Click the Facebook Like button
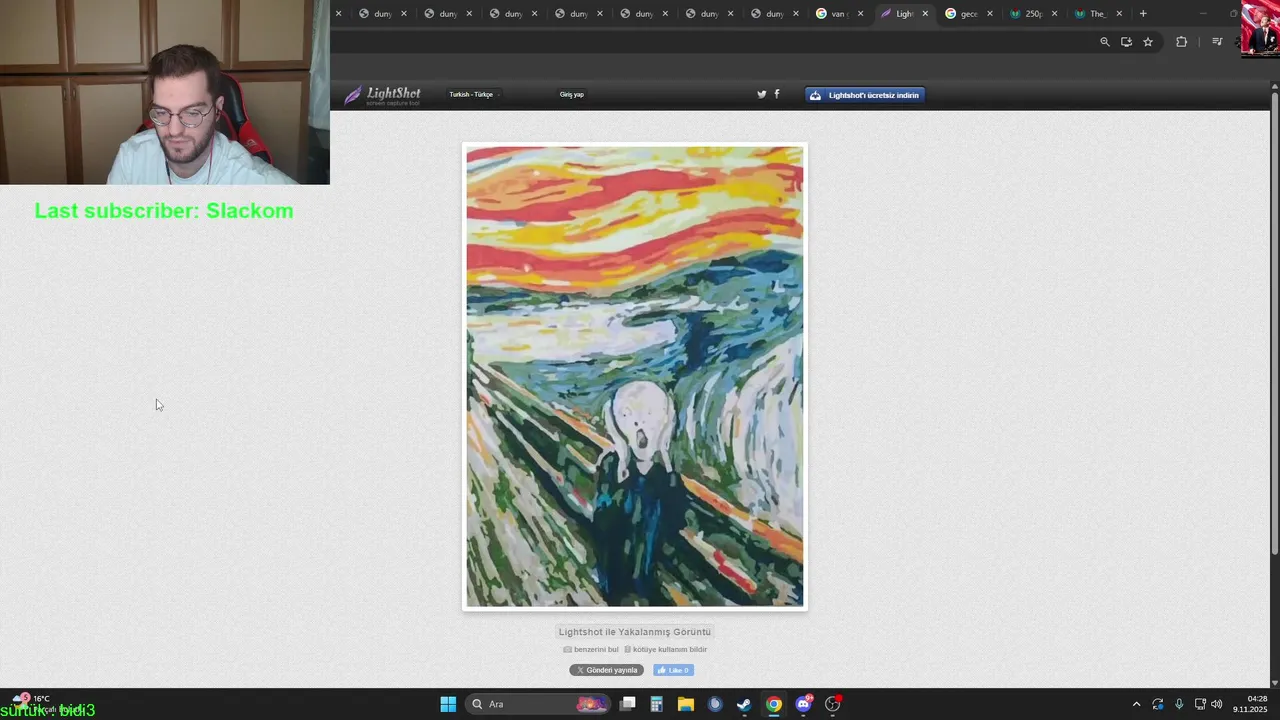1280x720 pixels. 673,670
